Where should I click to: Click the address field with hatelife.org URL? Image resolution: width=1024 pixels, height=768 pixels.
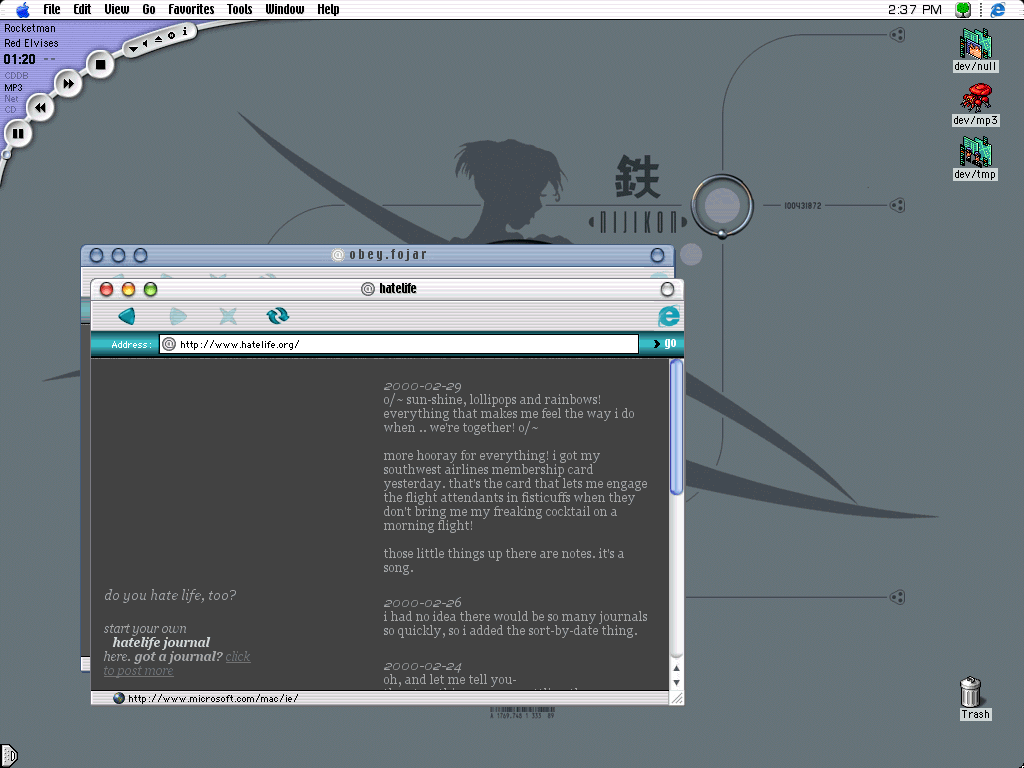click(400, 344)
